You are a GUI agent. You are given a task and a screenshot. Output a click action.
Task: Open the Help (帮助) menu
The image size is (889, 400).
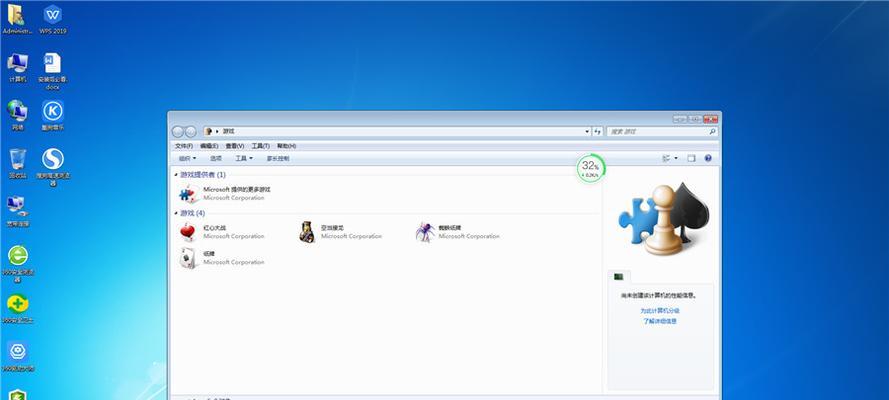(x=286, y=146)
